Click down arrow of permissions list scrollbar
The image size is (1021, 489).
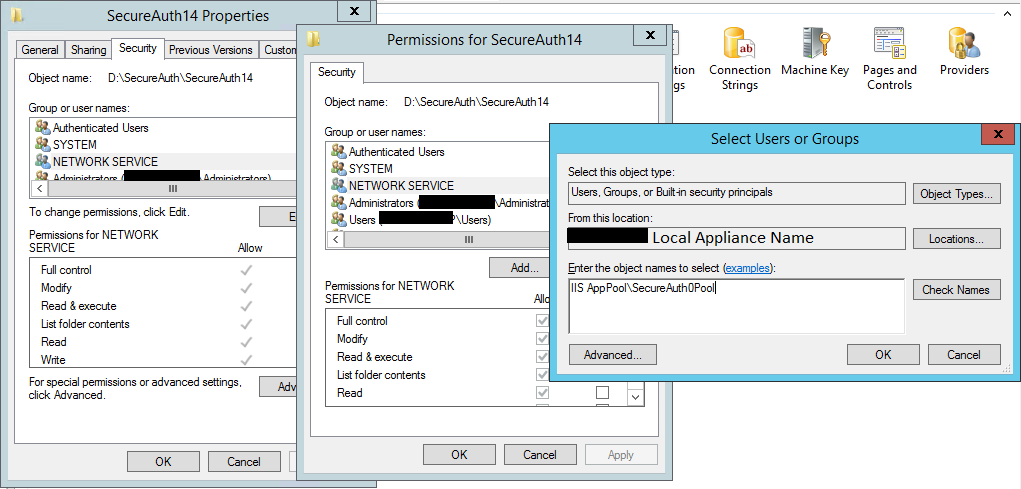click(636, 396)
